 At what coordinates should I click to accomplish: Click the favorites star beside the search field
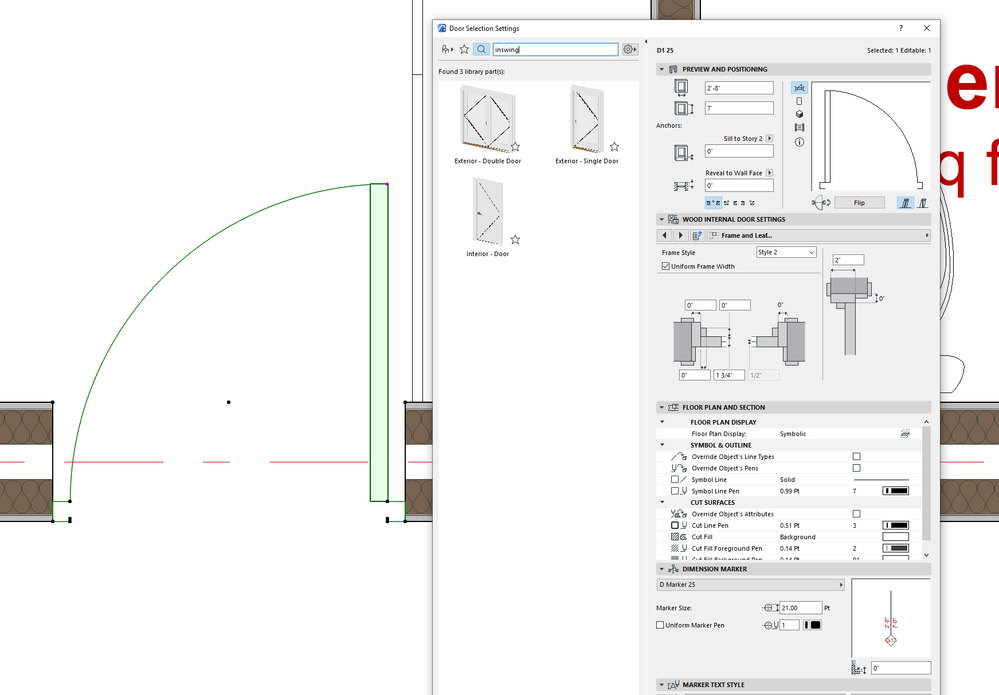(x=464, y=48)
